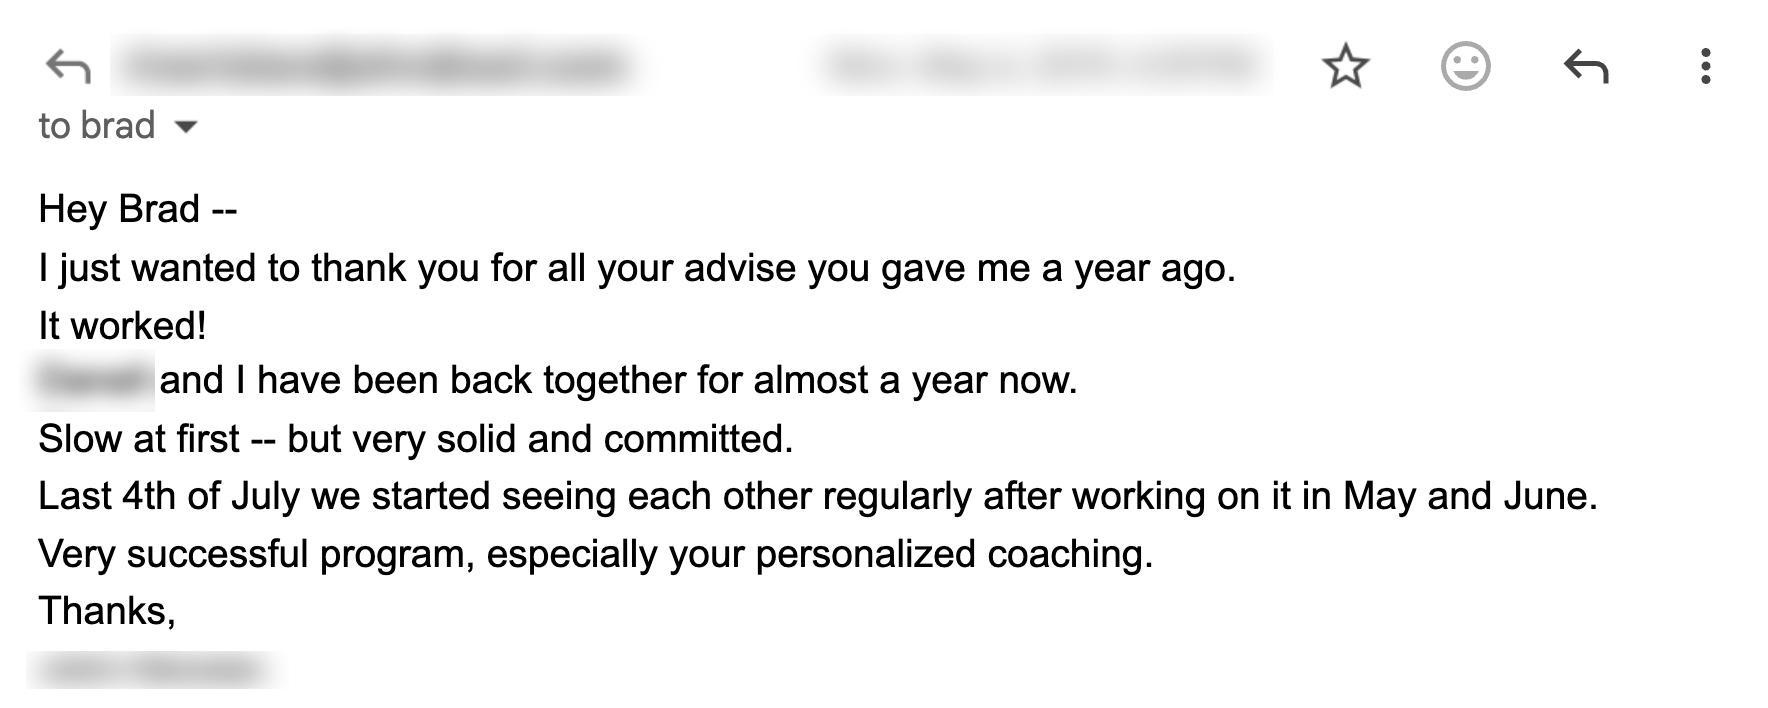Image resolution: width=1768 pixels, height=708 pixels.
Task: Star this email message
Action: (1344, 67)
